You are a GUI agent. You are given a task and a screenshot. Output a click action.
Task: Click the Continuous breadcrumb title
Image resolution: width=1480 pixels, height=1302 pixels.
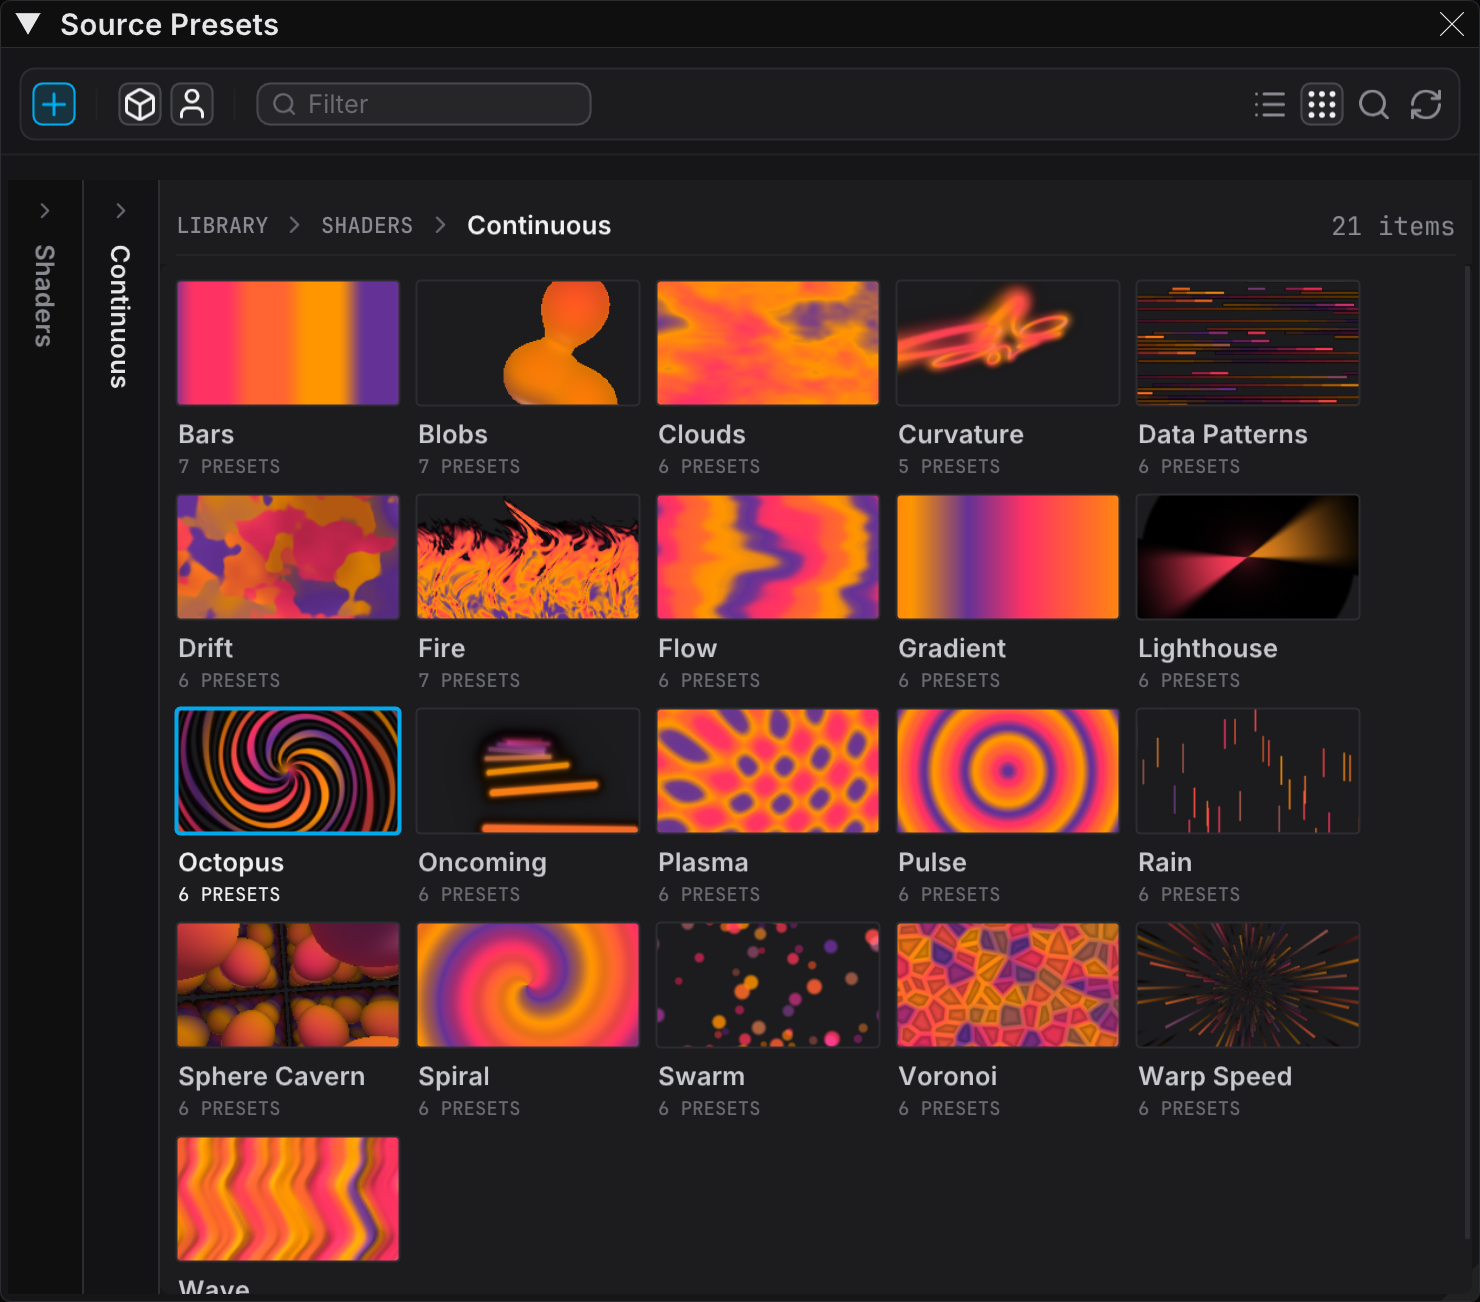pyautogui.click(x=539, y=226)
